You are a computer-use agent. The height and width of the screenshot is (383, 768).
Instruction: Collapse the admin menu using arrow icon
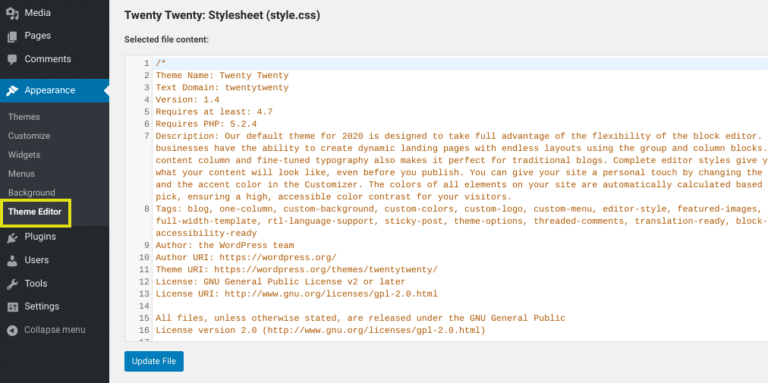(13, 330)
